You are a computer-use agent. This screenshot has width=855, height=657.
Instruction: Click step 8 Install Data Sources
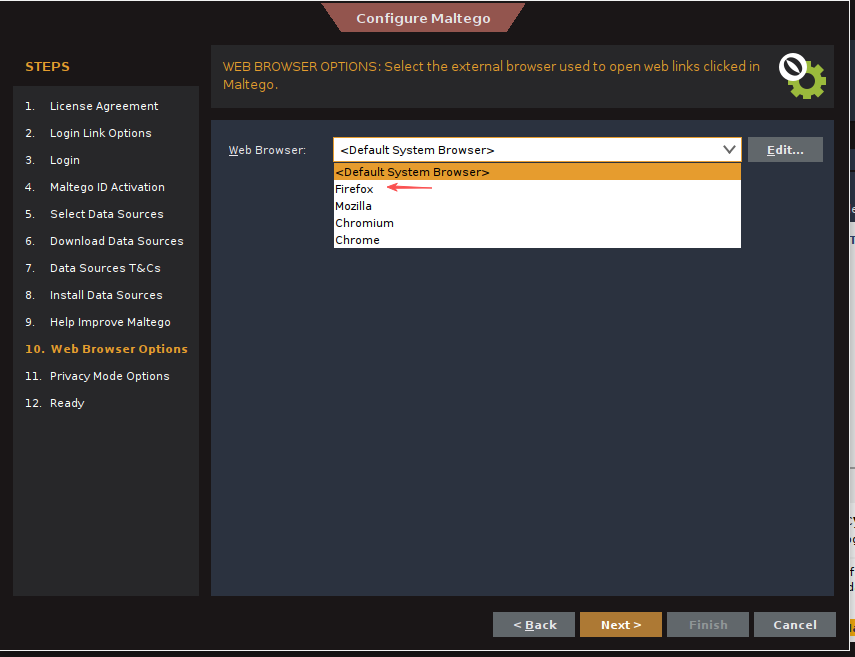pyautogui.click(x=94, y=295)
